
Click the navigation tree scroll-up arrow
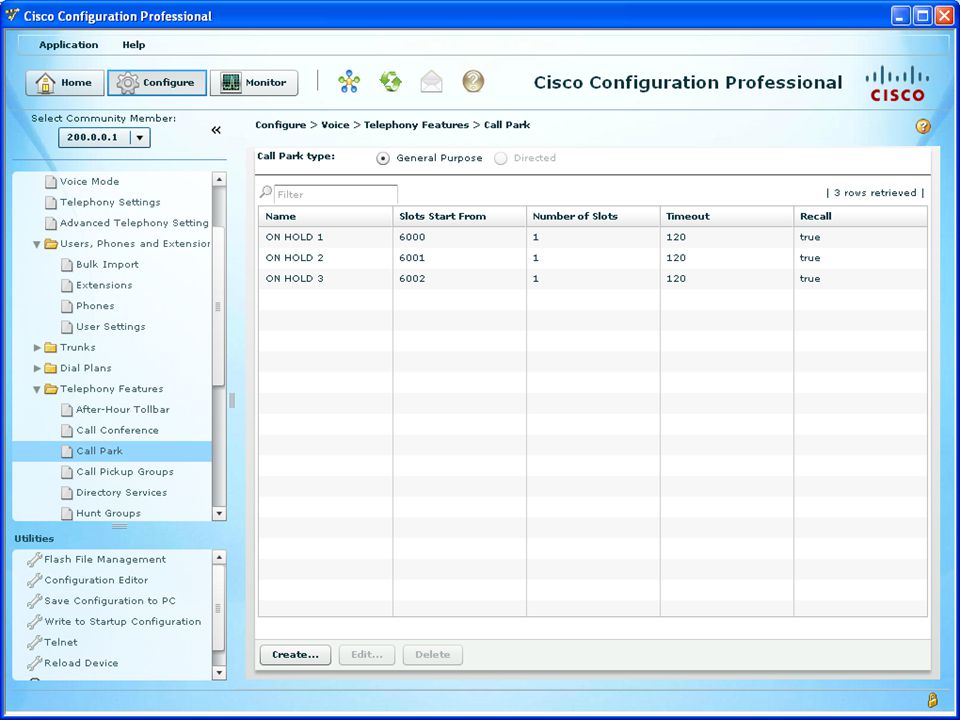[219, 179]
